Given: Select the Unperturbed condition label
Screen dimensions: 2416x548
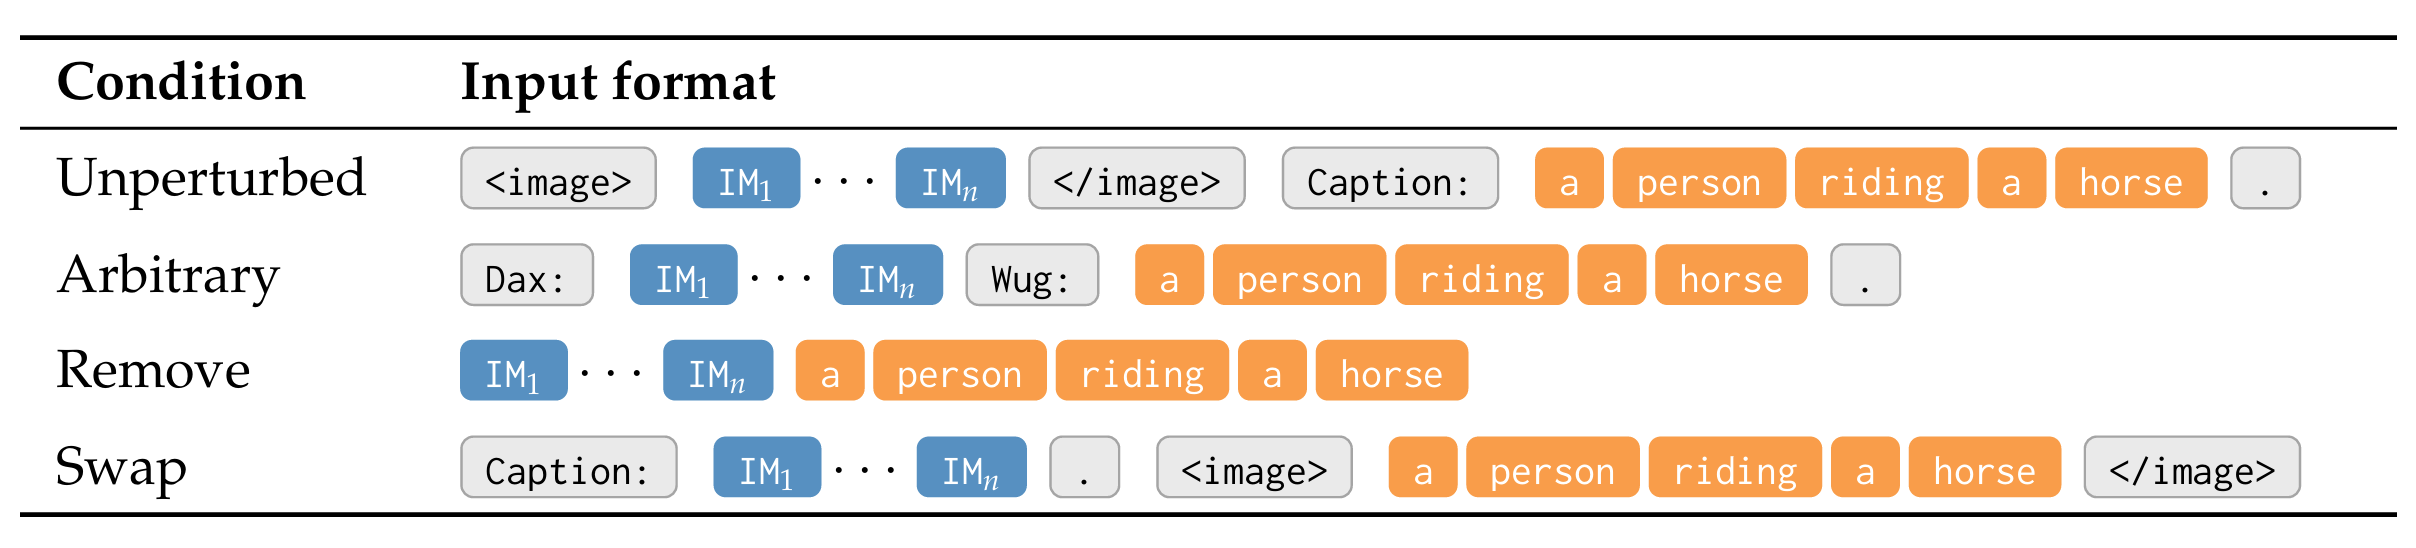Looking at the screenshot, I should (211, 180).
